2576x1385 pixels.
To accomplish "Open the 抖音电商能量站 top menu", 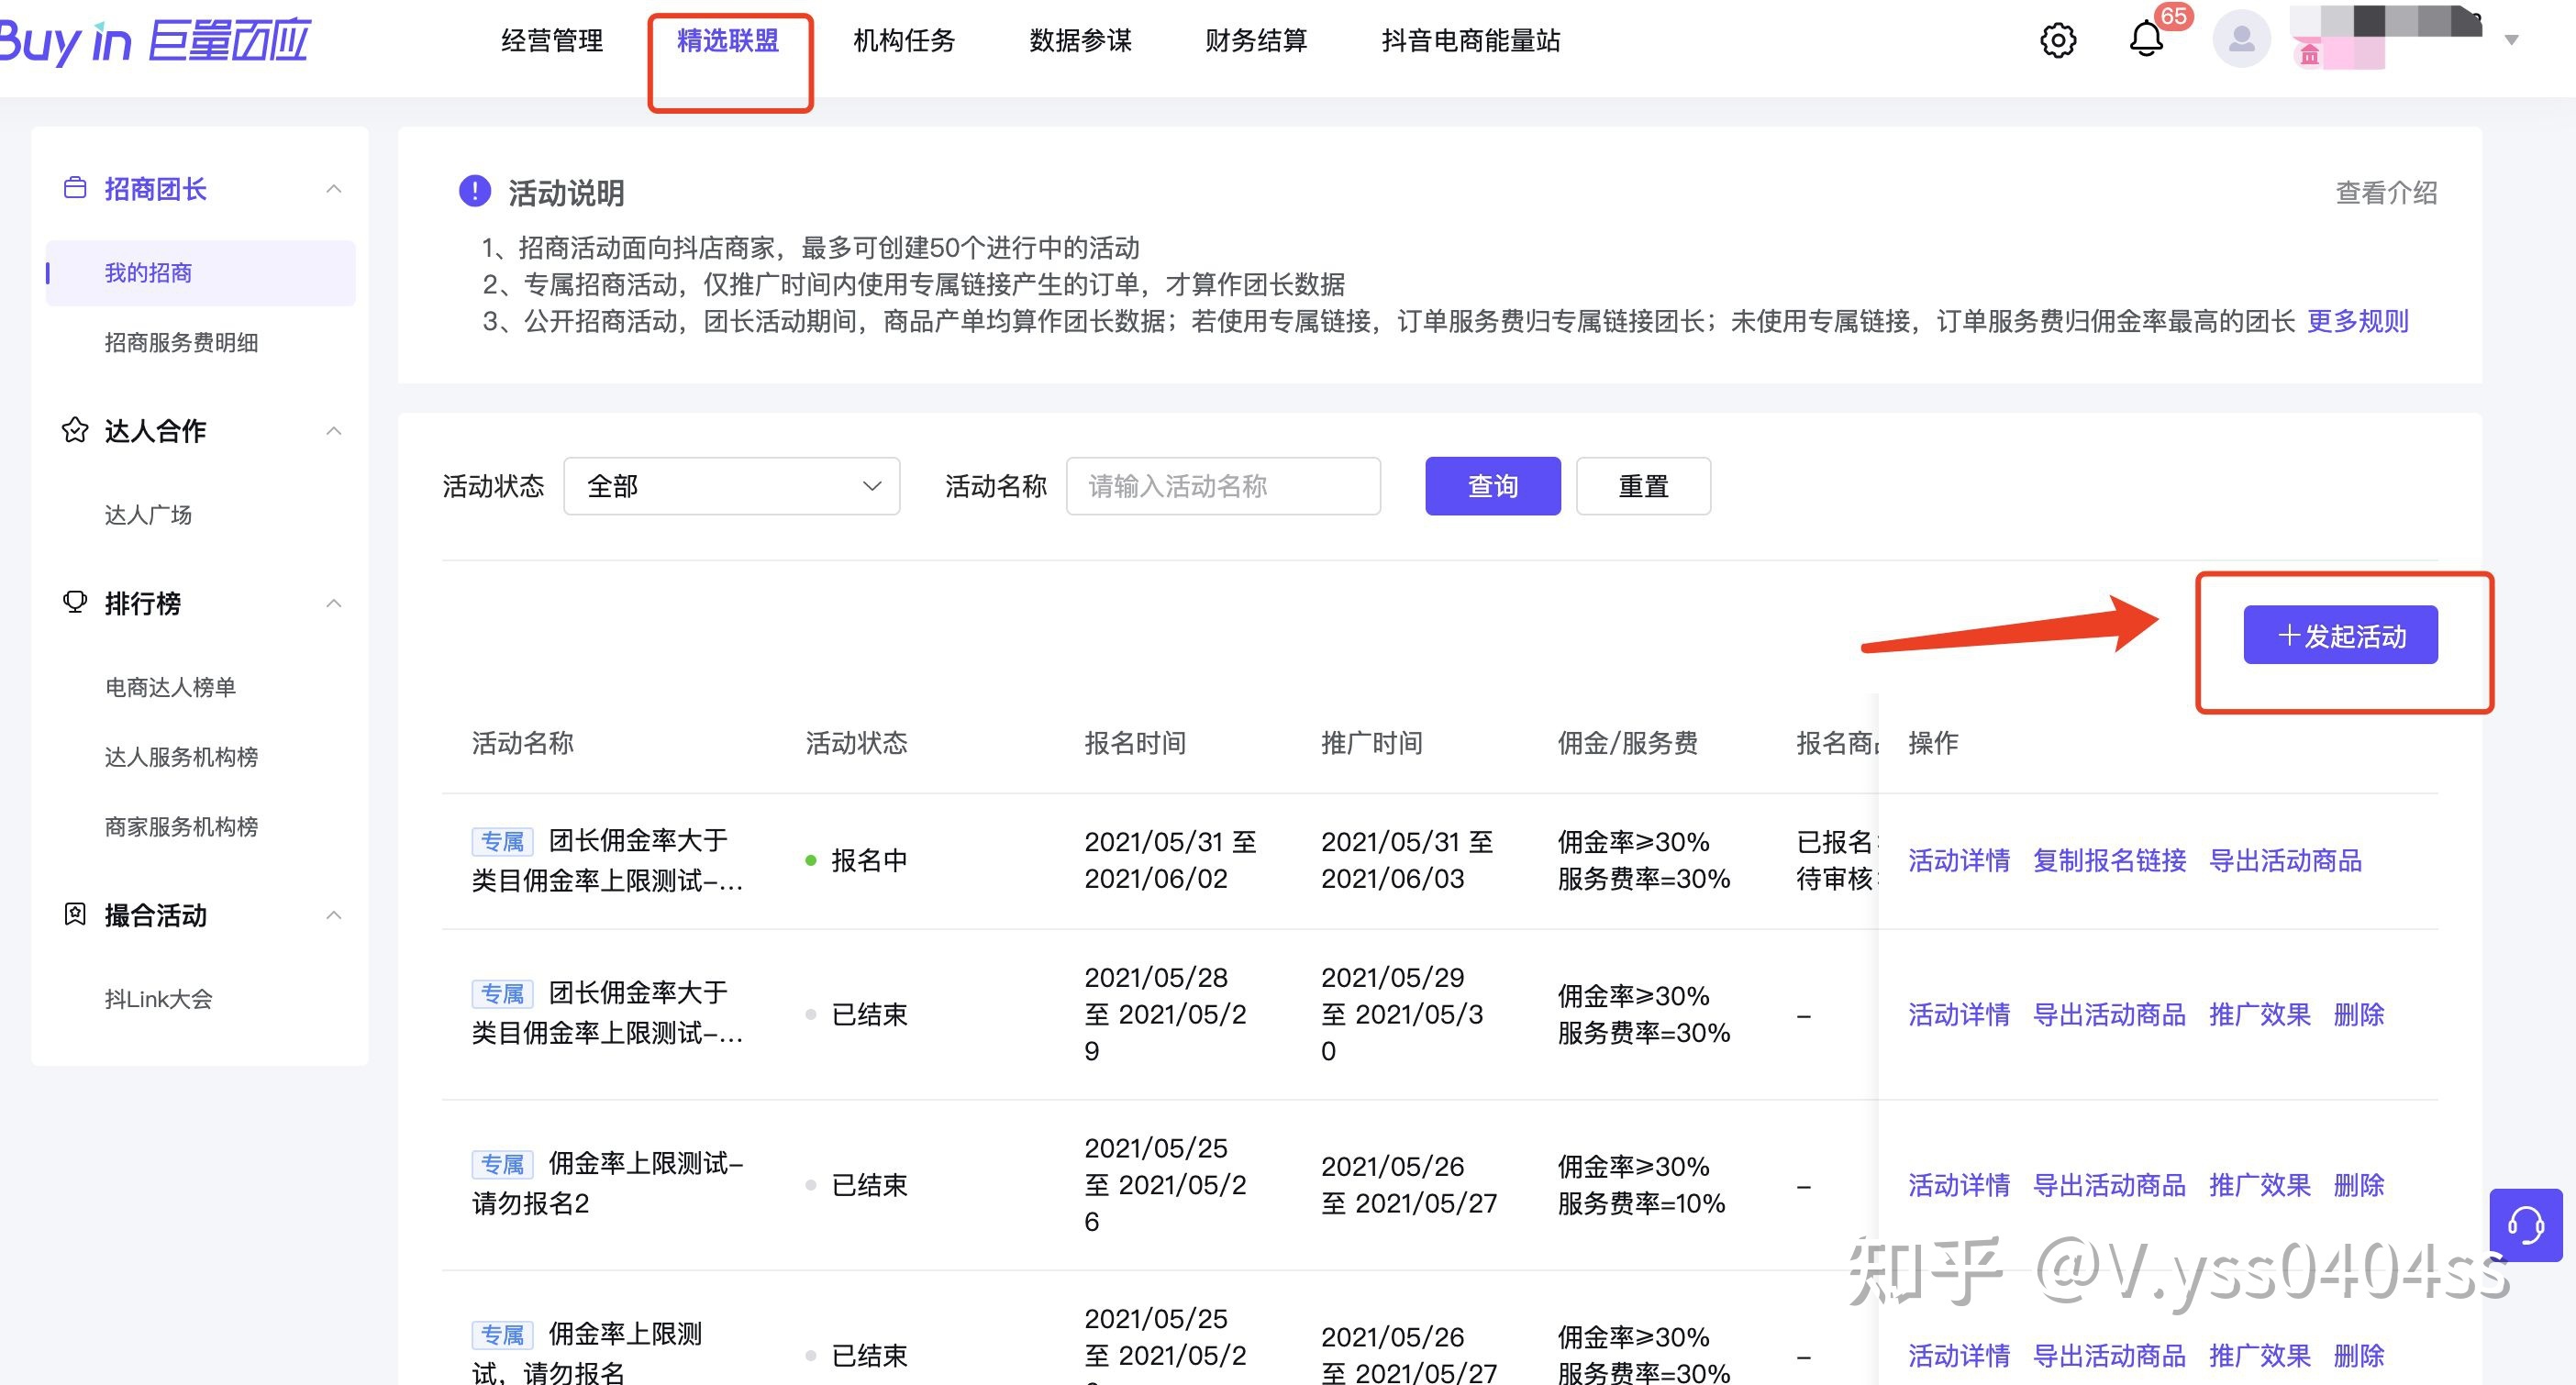I will click(1470, 41).
